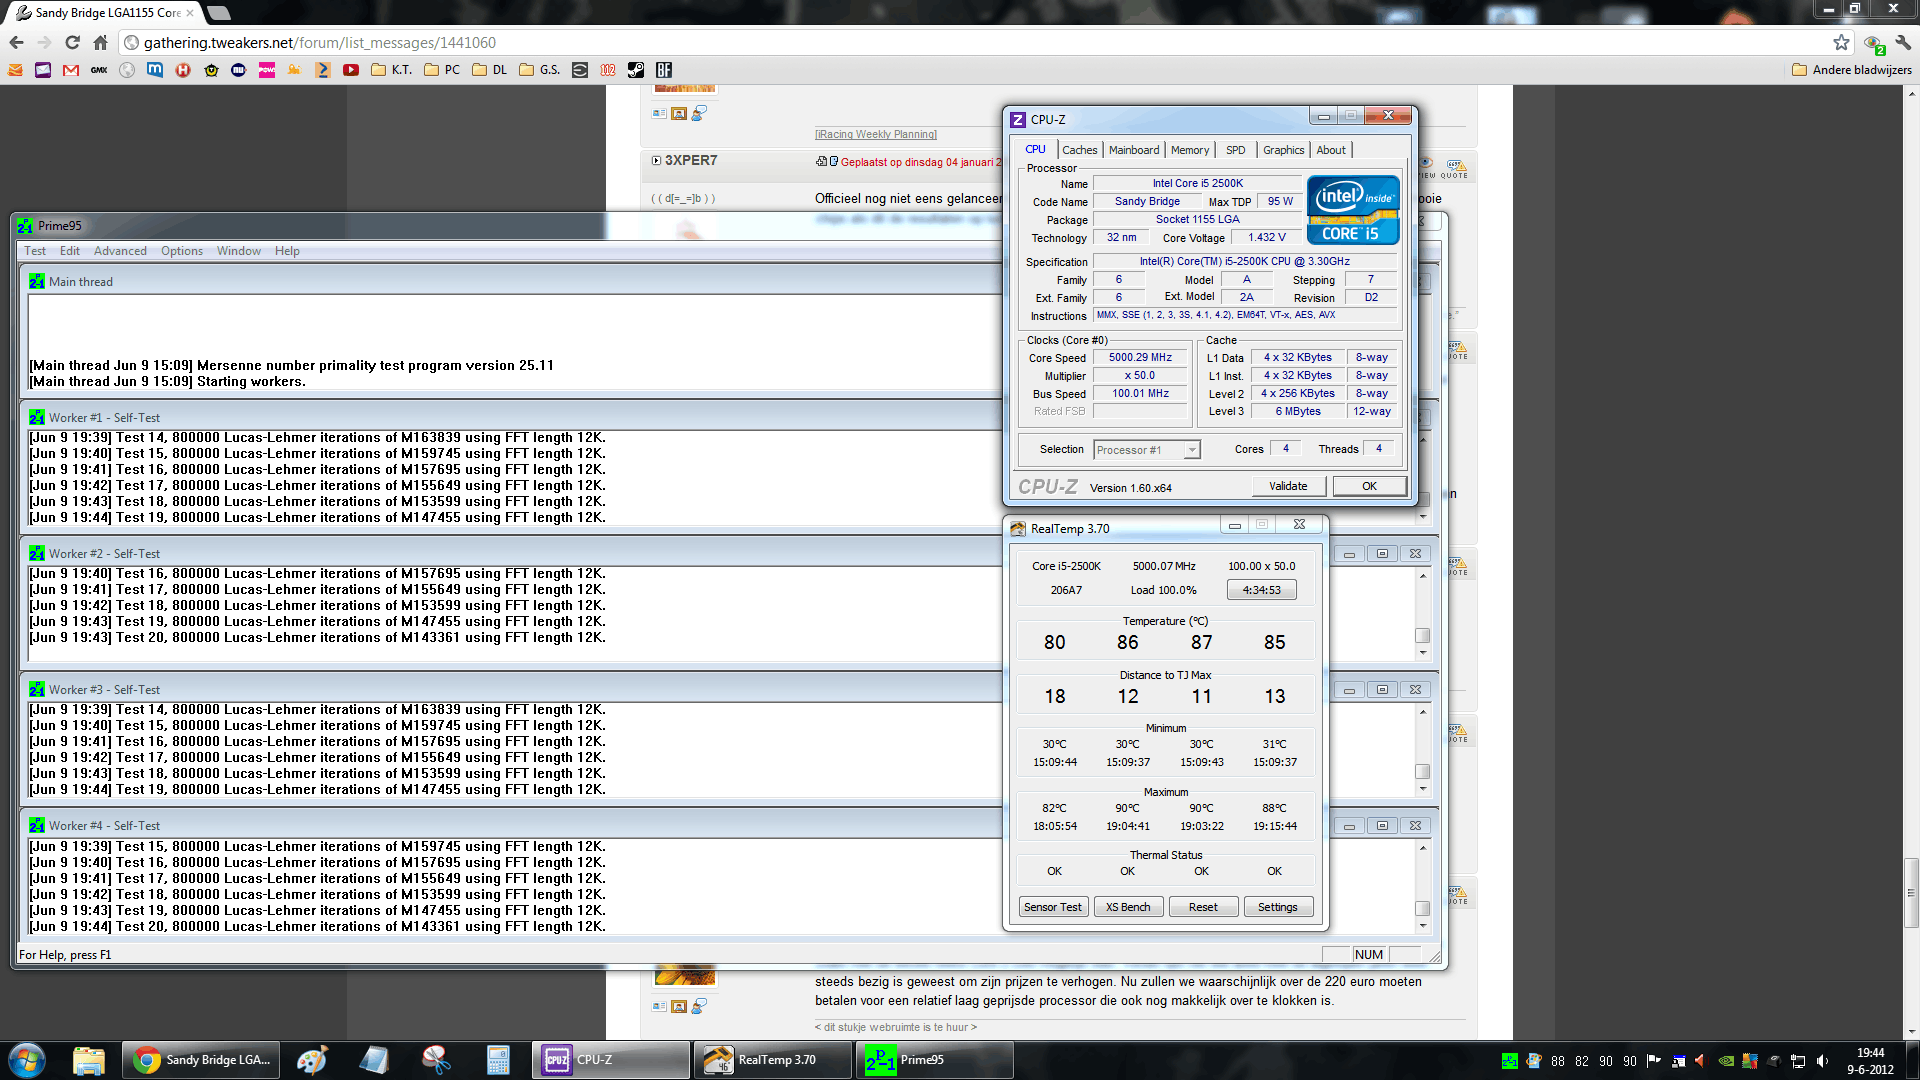Open the Steam bookmark icon
The width and height of the screenshot is (1920, 1080).
(636, 70)
